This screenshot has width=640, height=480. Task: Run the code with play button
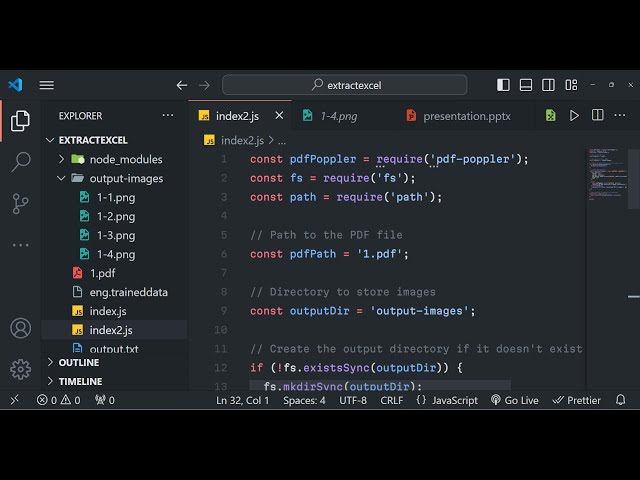click(574, 116)
